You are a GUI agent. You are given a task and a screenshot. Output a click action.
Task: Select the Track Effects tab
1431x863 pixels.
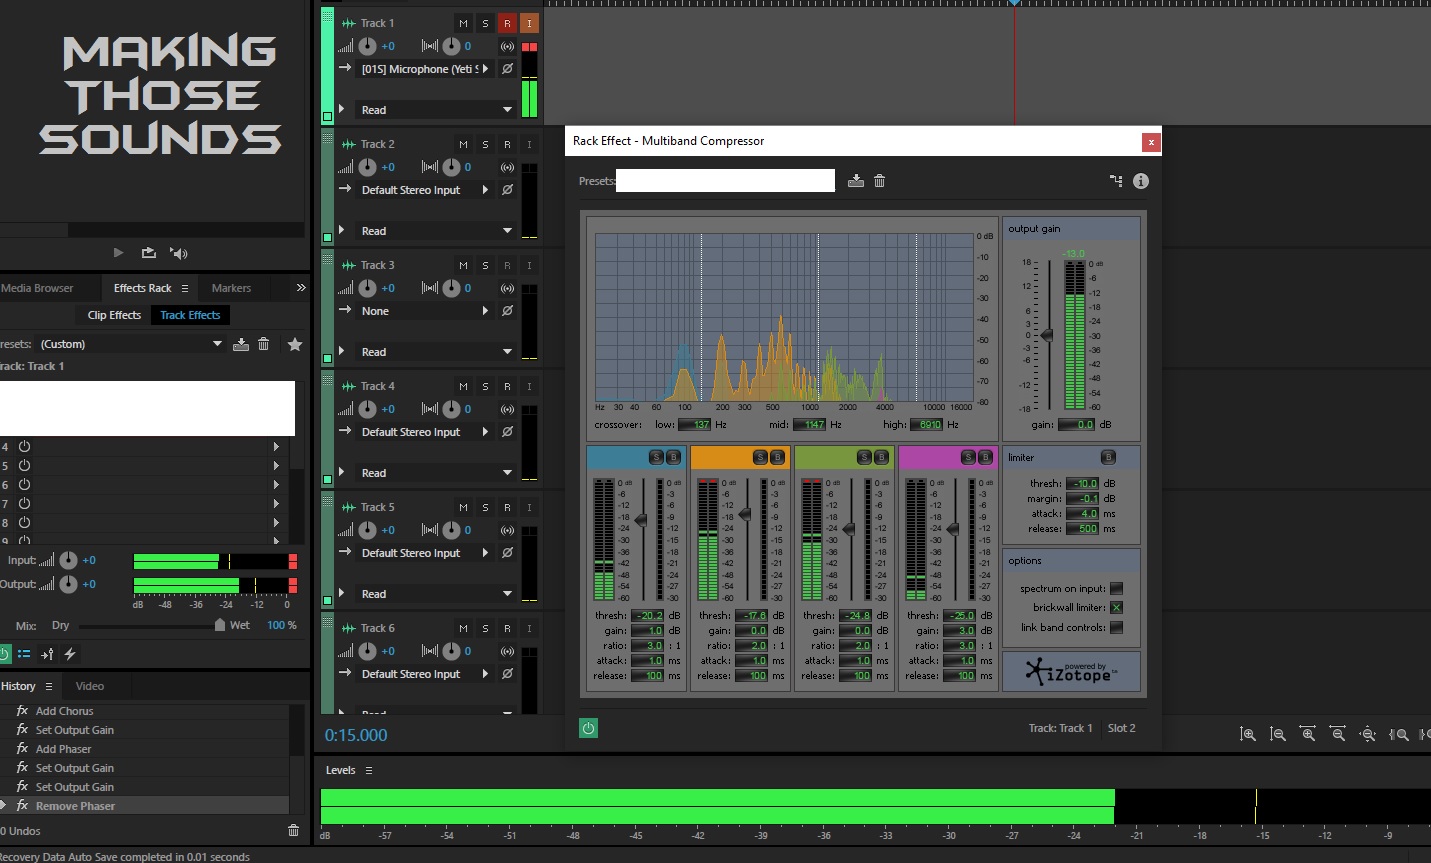[x=190, y=315]
